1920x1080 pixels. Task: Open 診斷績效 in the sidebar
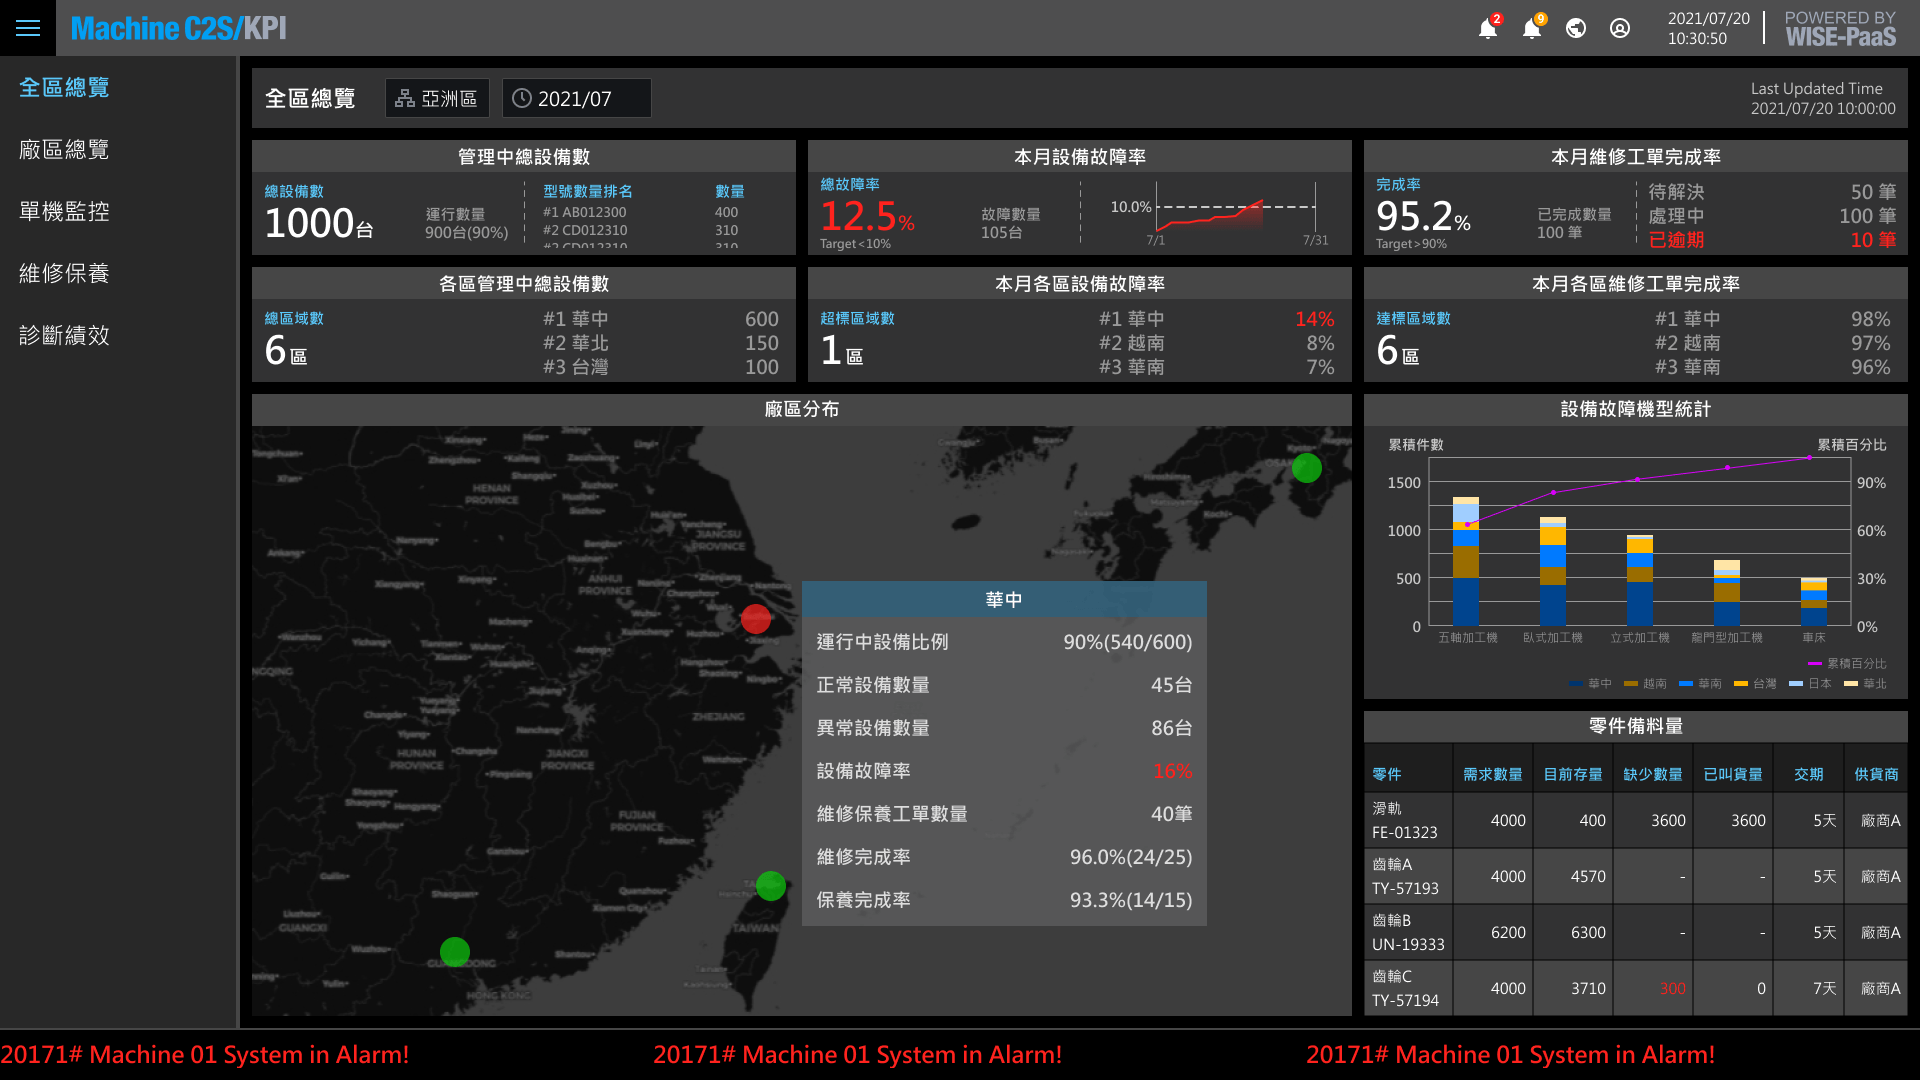tap(64, 336)
